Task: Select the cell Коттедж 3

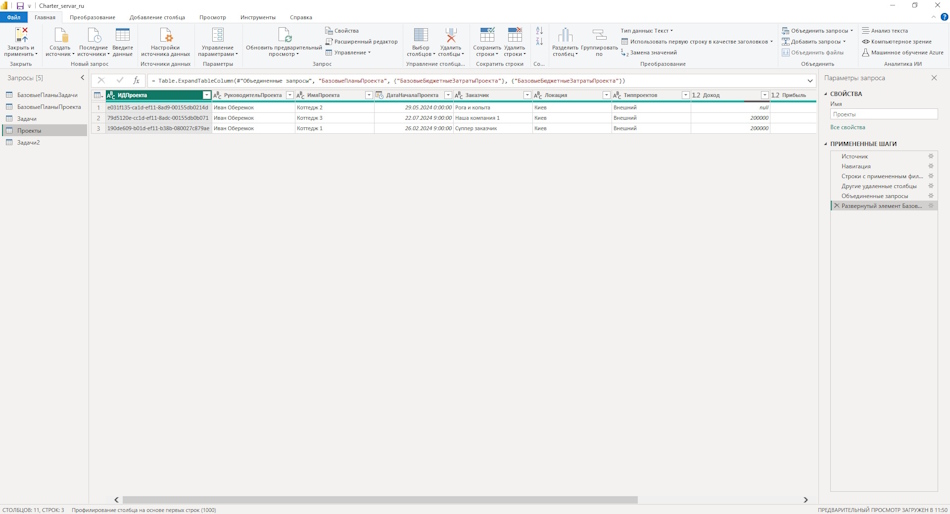Action: (334, 118)
